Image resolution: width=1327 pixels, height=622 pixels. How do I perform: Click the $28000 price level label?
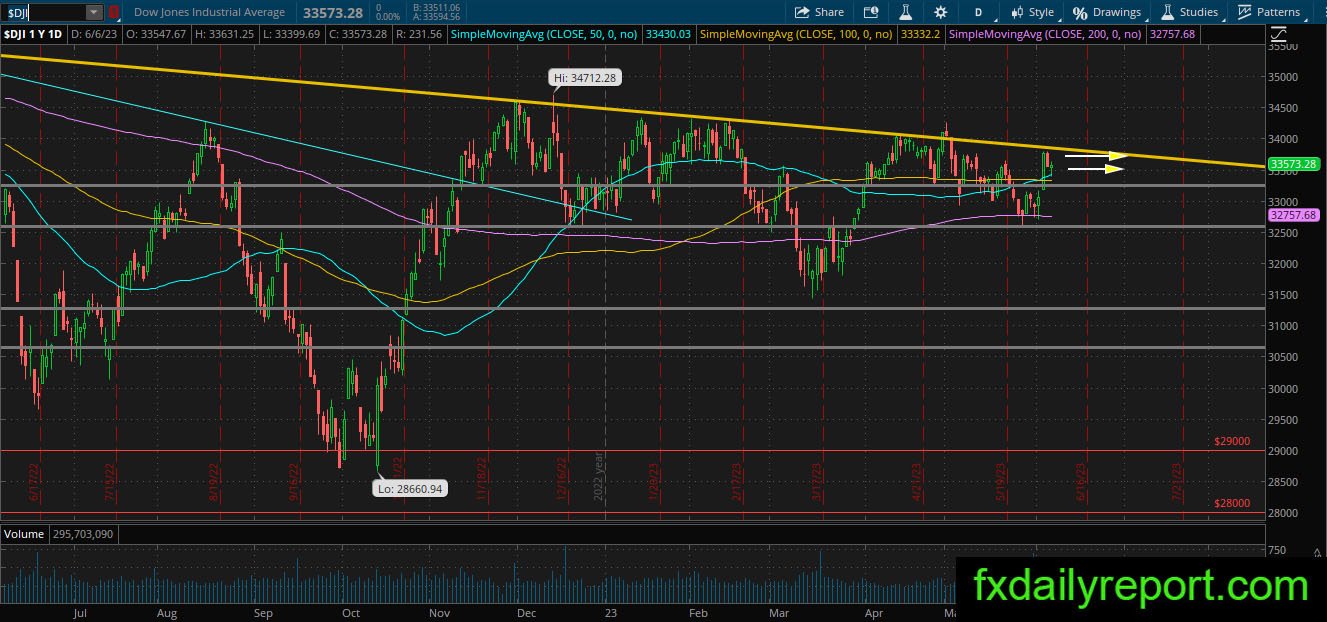click(x=1232, y=503)
